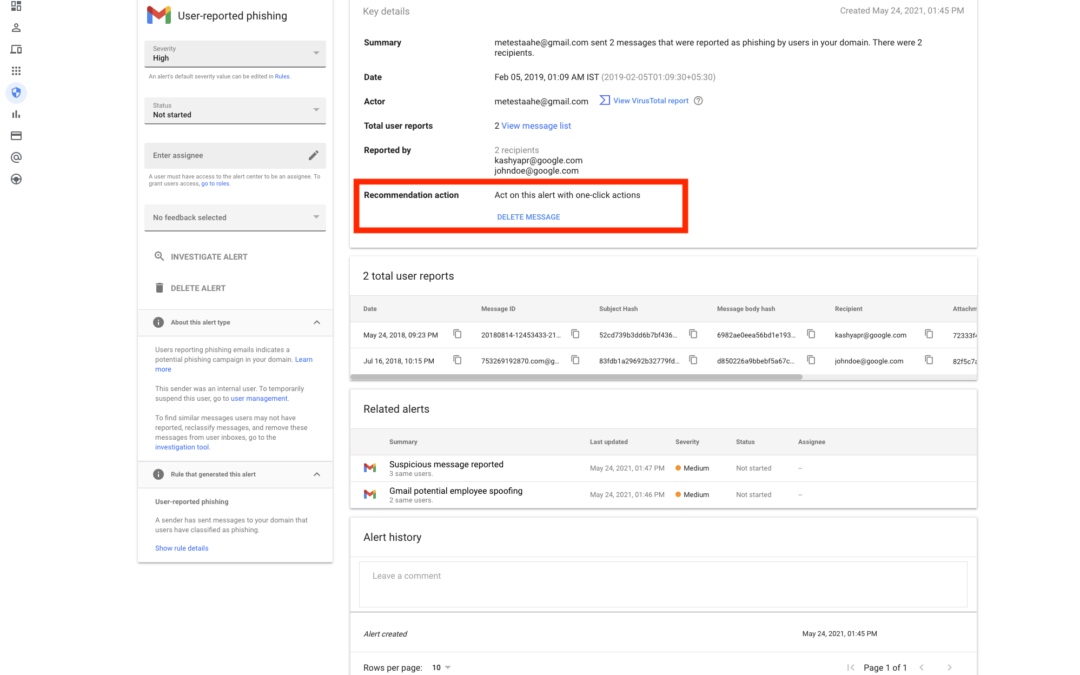Copy message body hash d850226a9bbebf5a67c
The image size is (1080, 675).
click(x=811, y=360)
